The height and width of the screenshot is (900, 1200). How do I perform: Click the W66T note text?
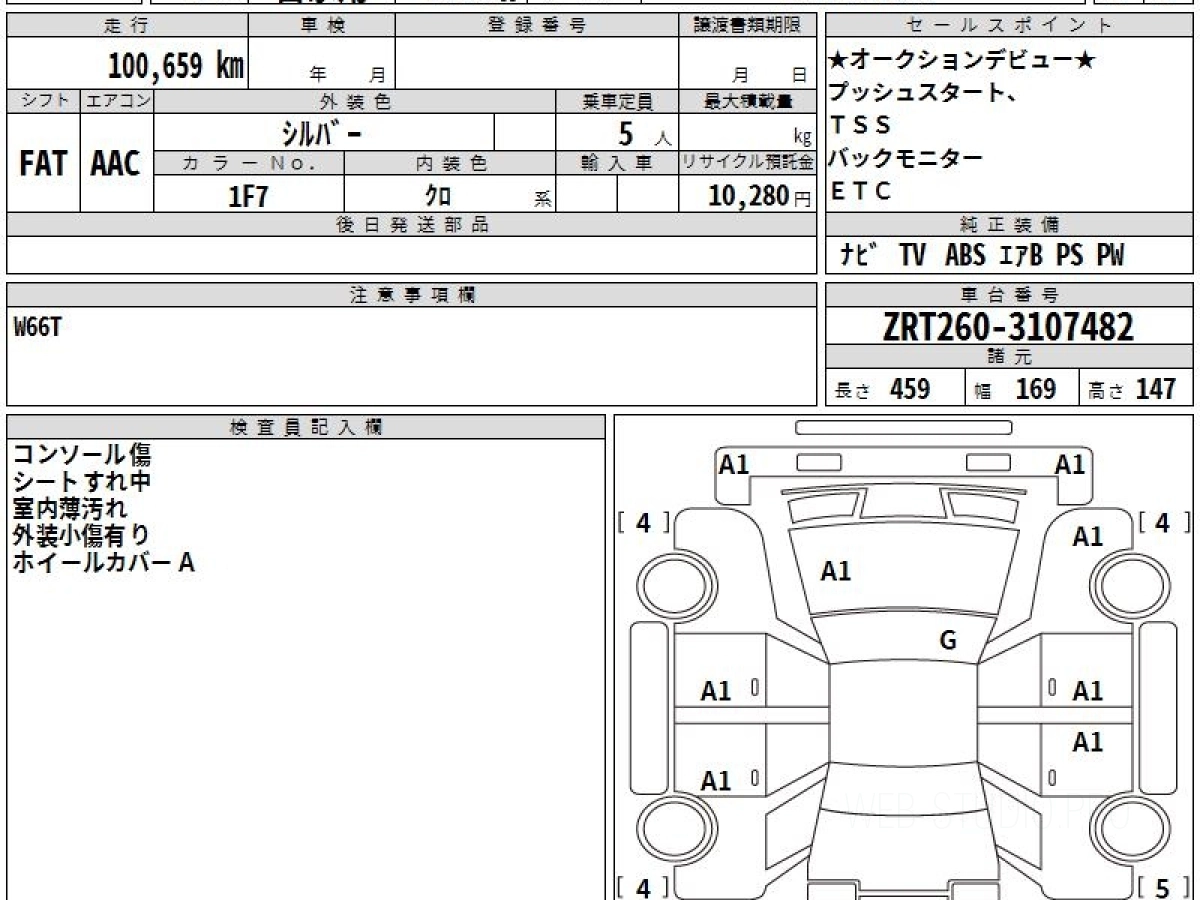(x=37, y=328)
